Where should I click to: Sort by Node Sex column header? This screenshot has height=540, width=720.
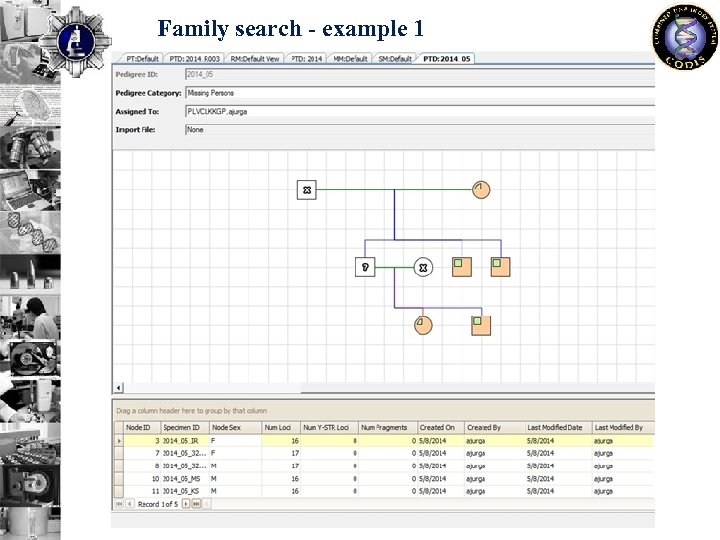coord(235,428)
